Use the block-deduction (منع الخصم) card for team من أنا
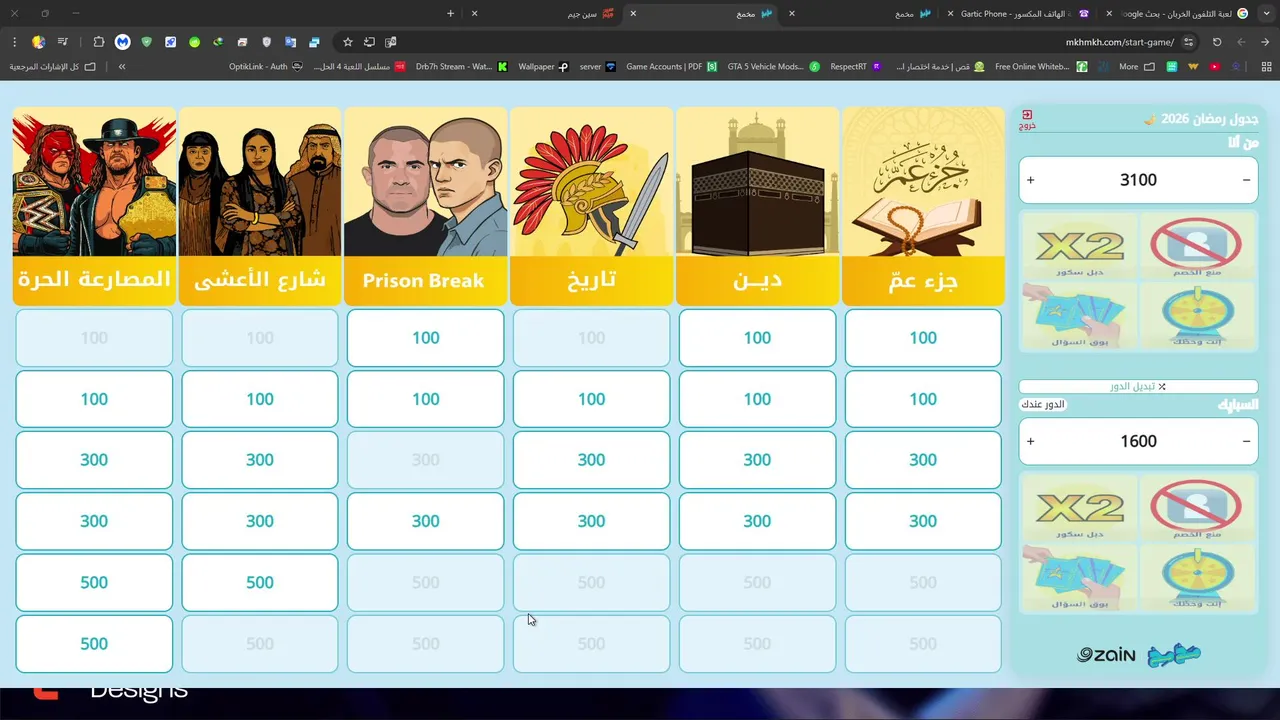The height and width of the screenshot is (720, 1280). coord(1197,245)
